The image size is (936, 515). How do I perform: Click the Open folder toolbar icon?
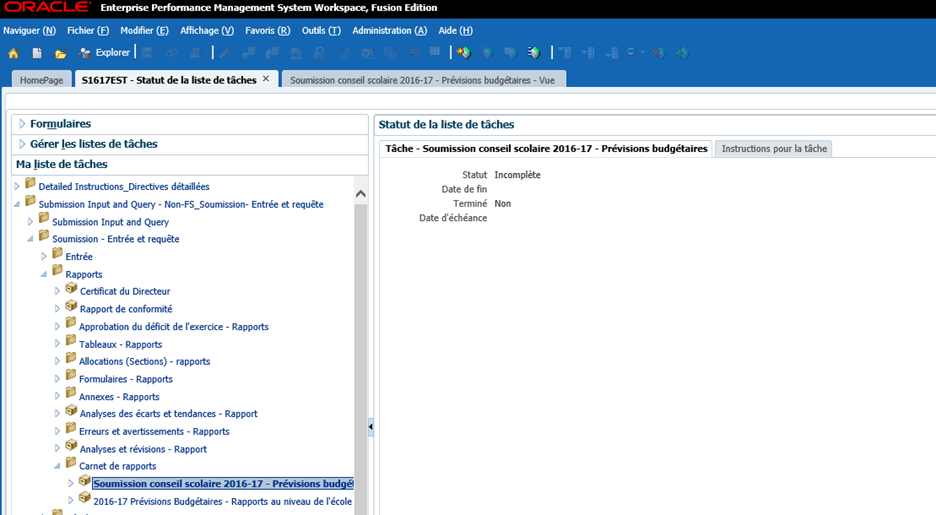point(61,53)
